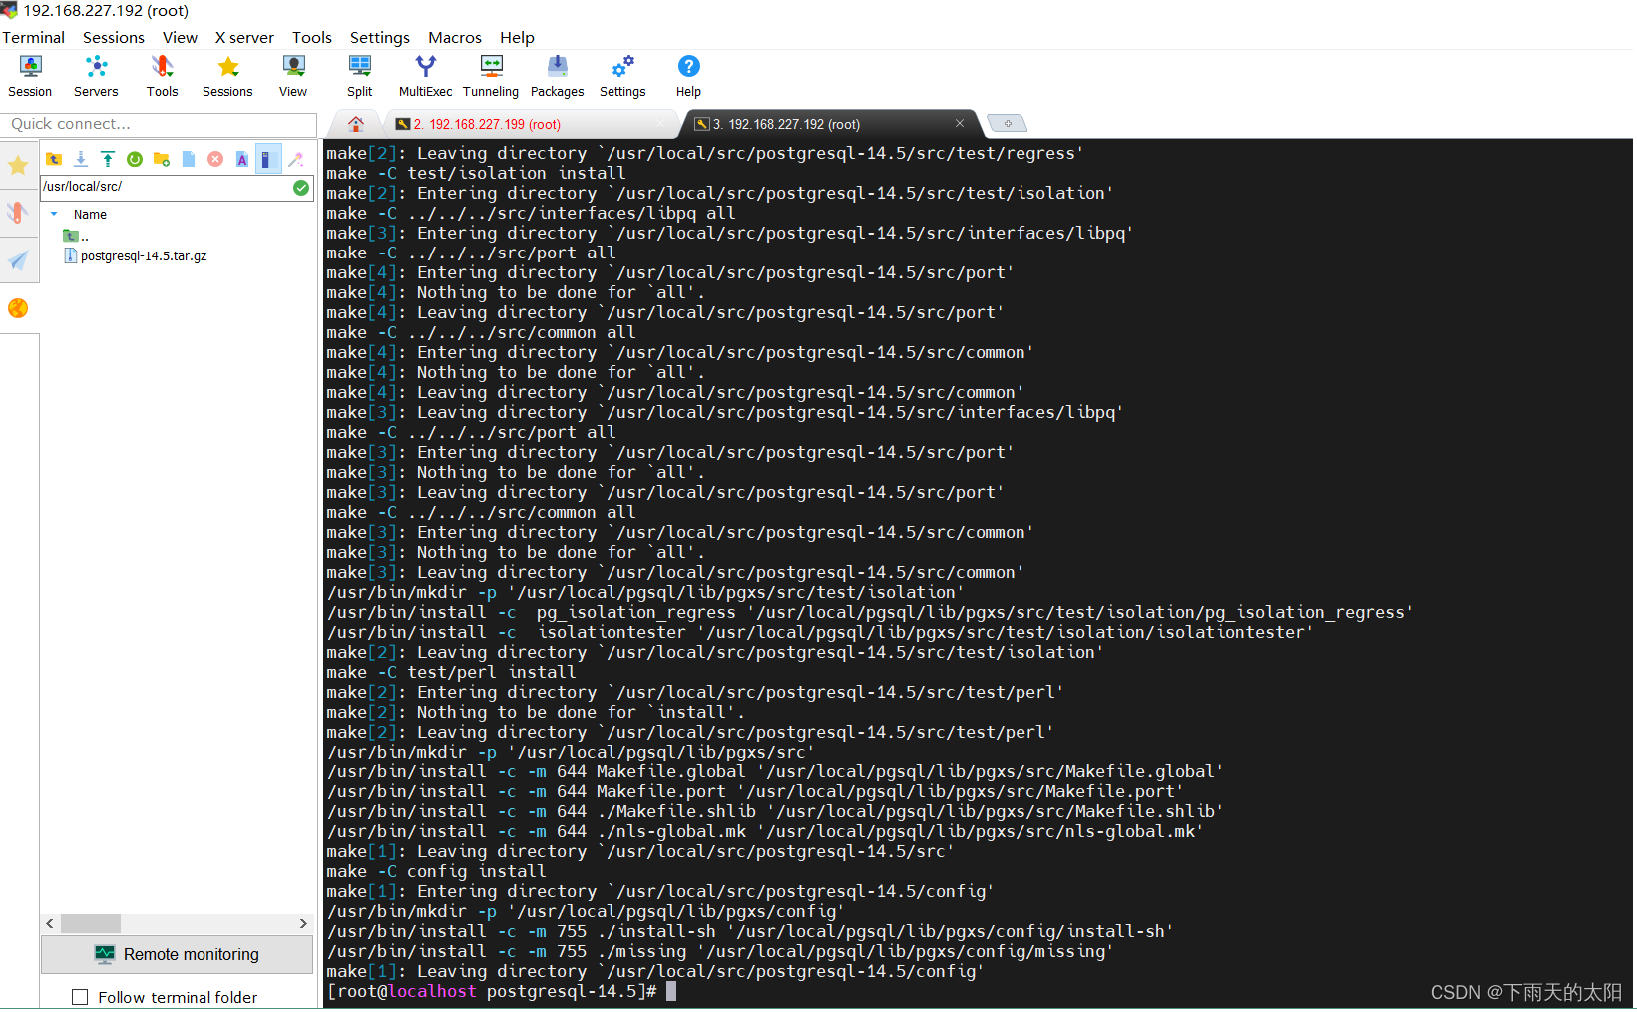Close the 192.168.227.192 terminal tab

pos(960,123)
